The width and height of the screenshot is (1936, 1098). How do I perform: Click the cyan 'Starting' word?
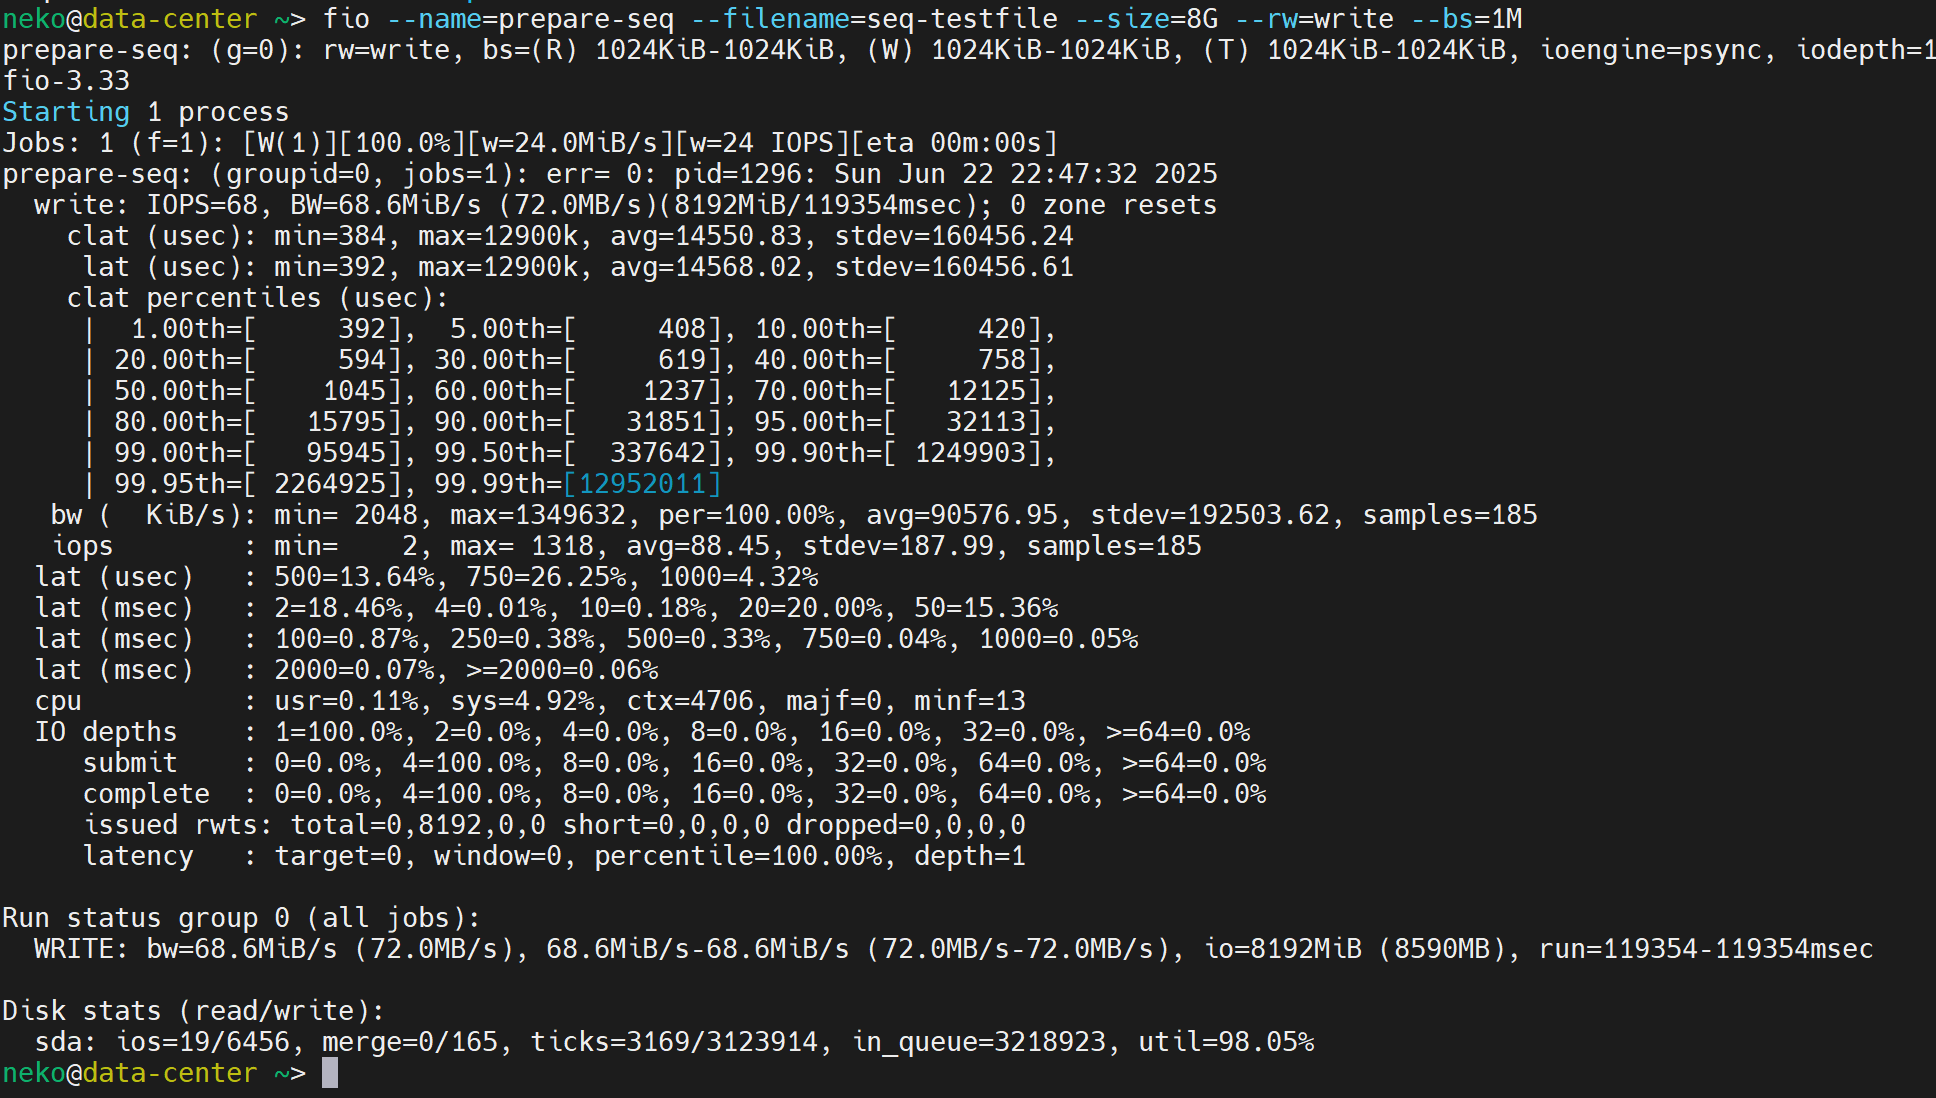pos(66,112)
